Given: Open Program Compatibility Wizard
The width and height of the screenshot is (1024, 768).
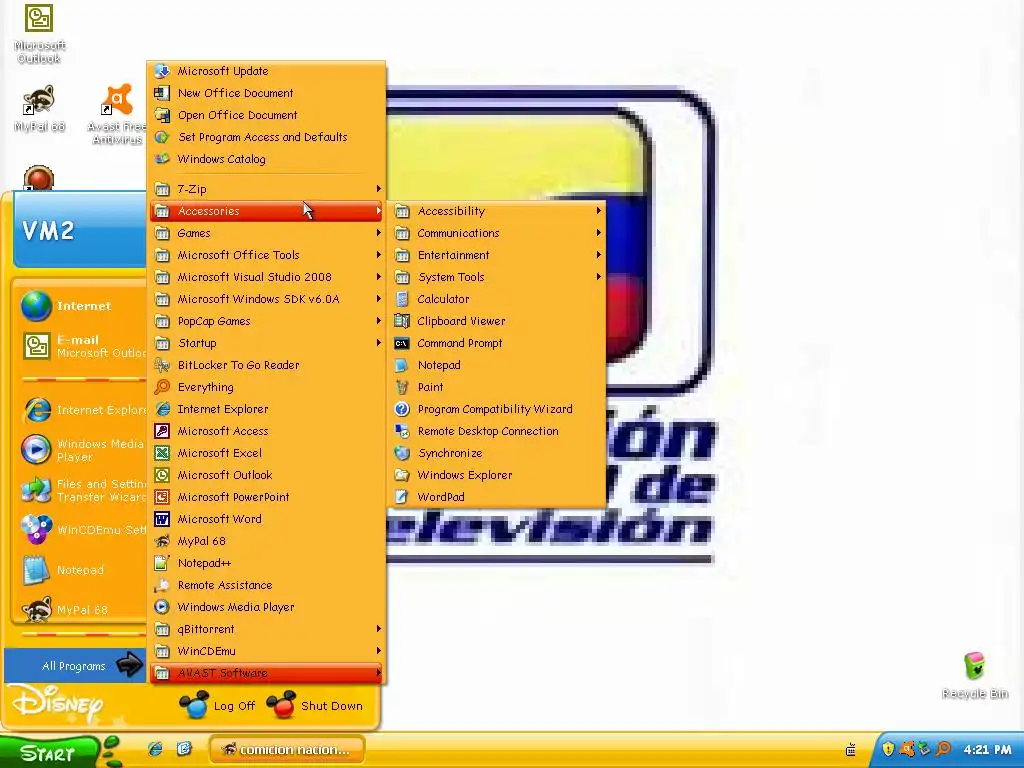Looking at the screenshot, I should point(498,409).
